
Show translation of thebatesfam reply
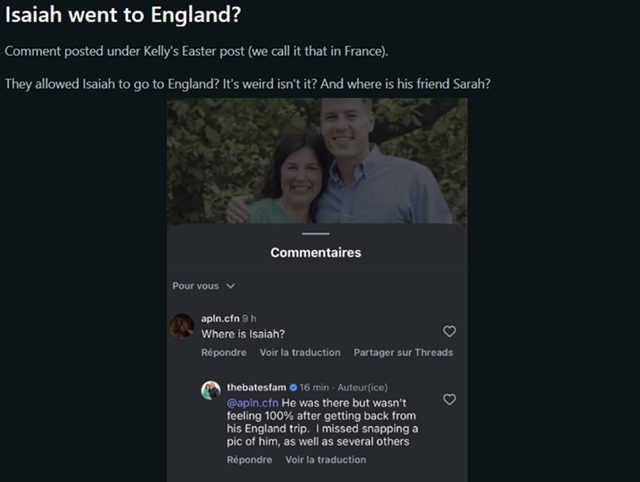point(326,460)
